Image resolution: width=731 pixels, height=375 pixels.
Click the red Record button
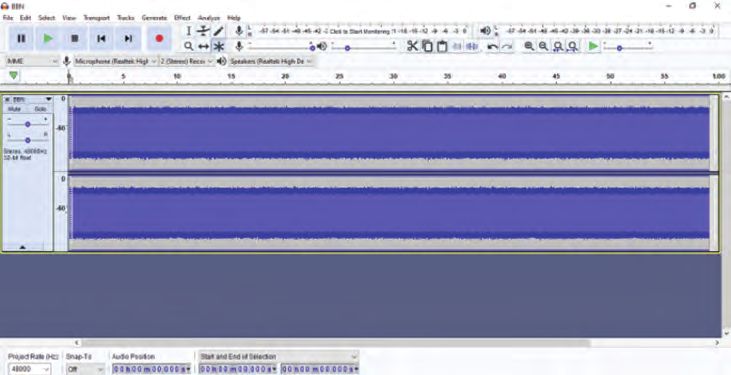(x=159, y=39)
